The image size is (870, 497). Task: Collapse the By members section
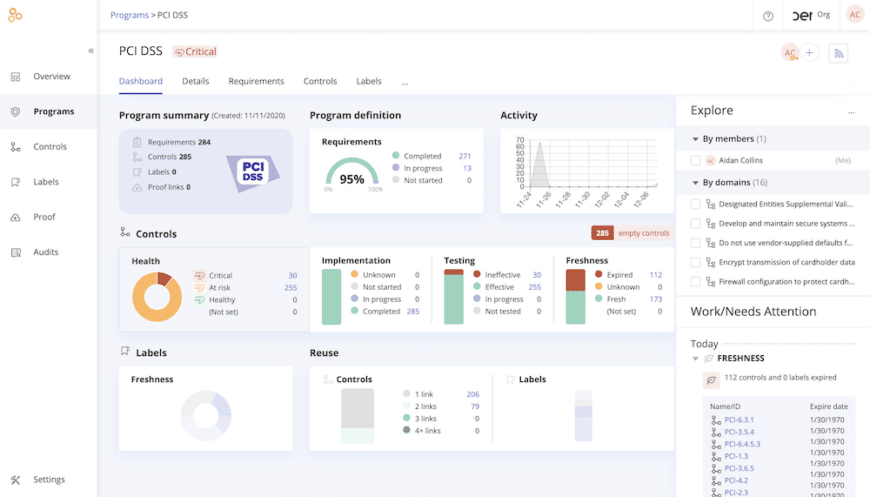[x=695, y=139]
